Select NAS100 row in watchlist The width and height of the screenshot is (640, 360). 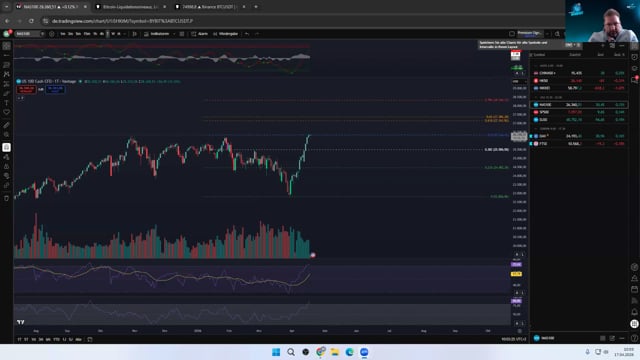pos(578,105)
